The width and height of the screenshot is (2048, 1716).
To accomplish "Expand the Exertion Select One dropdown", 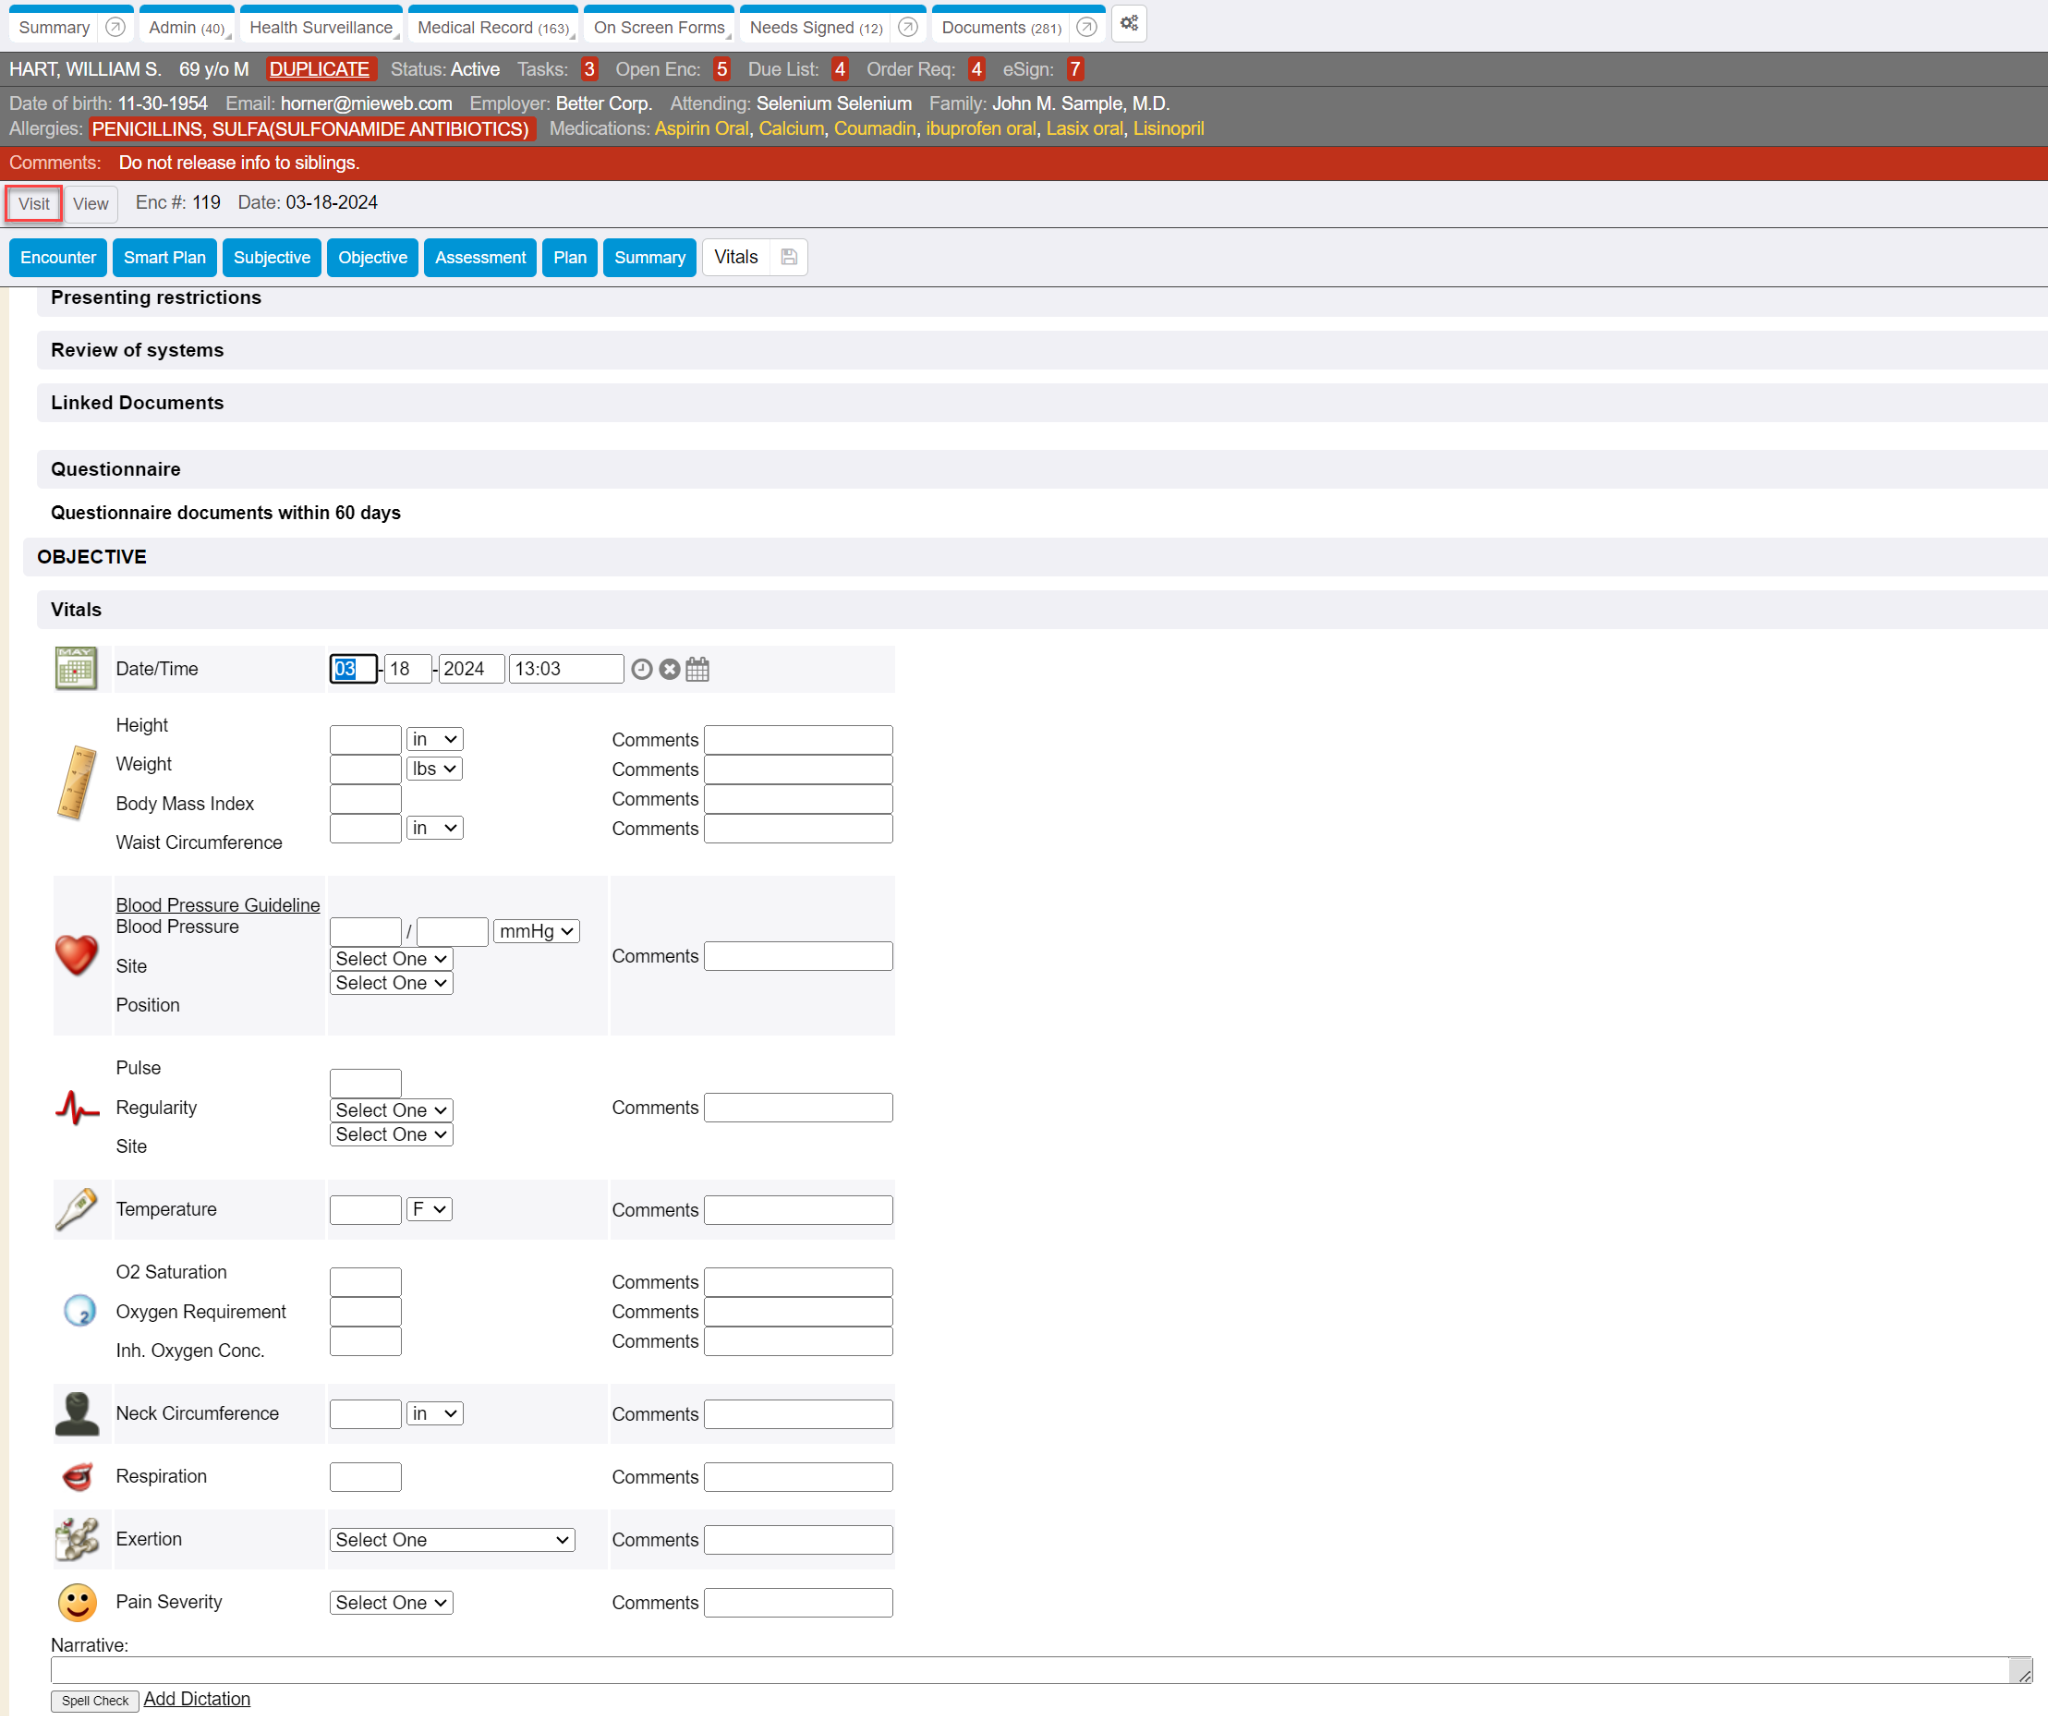I will pyautogui.click(x=452, y=1540).
